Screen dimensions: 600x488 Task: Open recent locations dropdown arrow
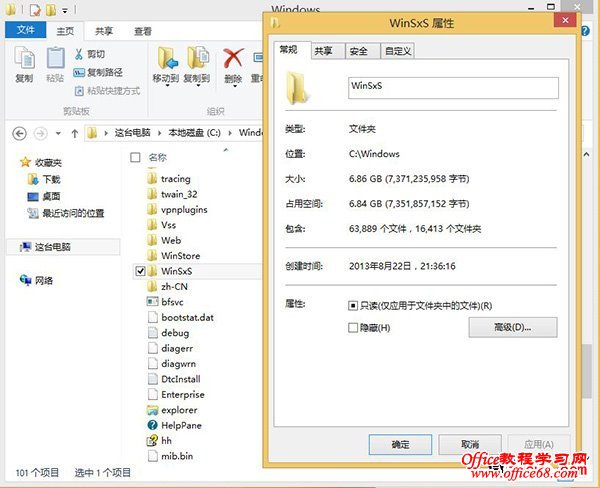tap(58, 133)
